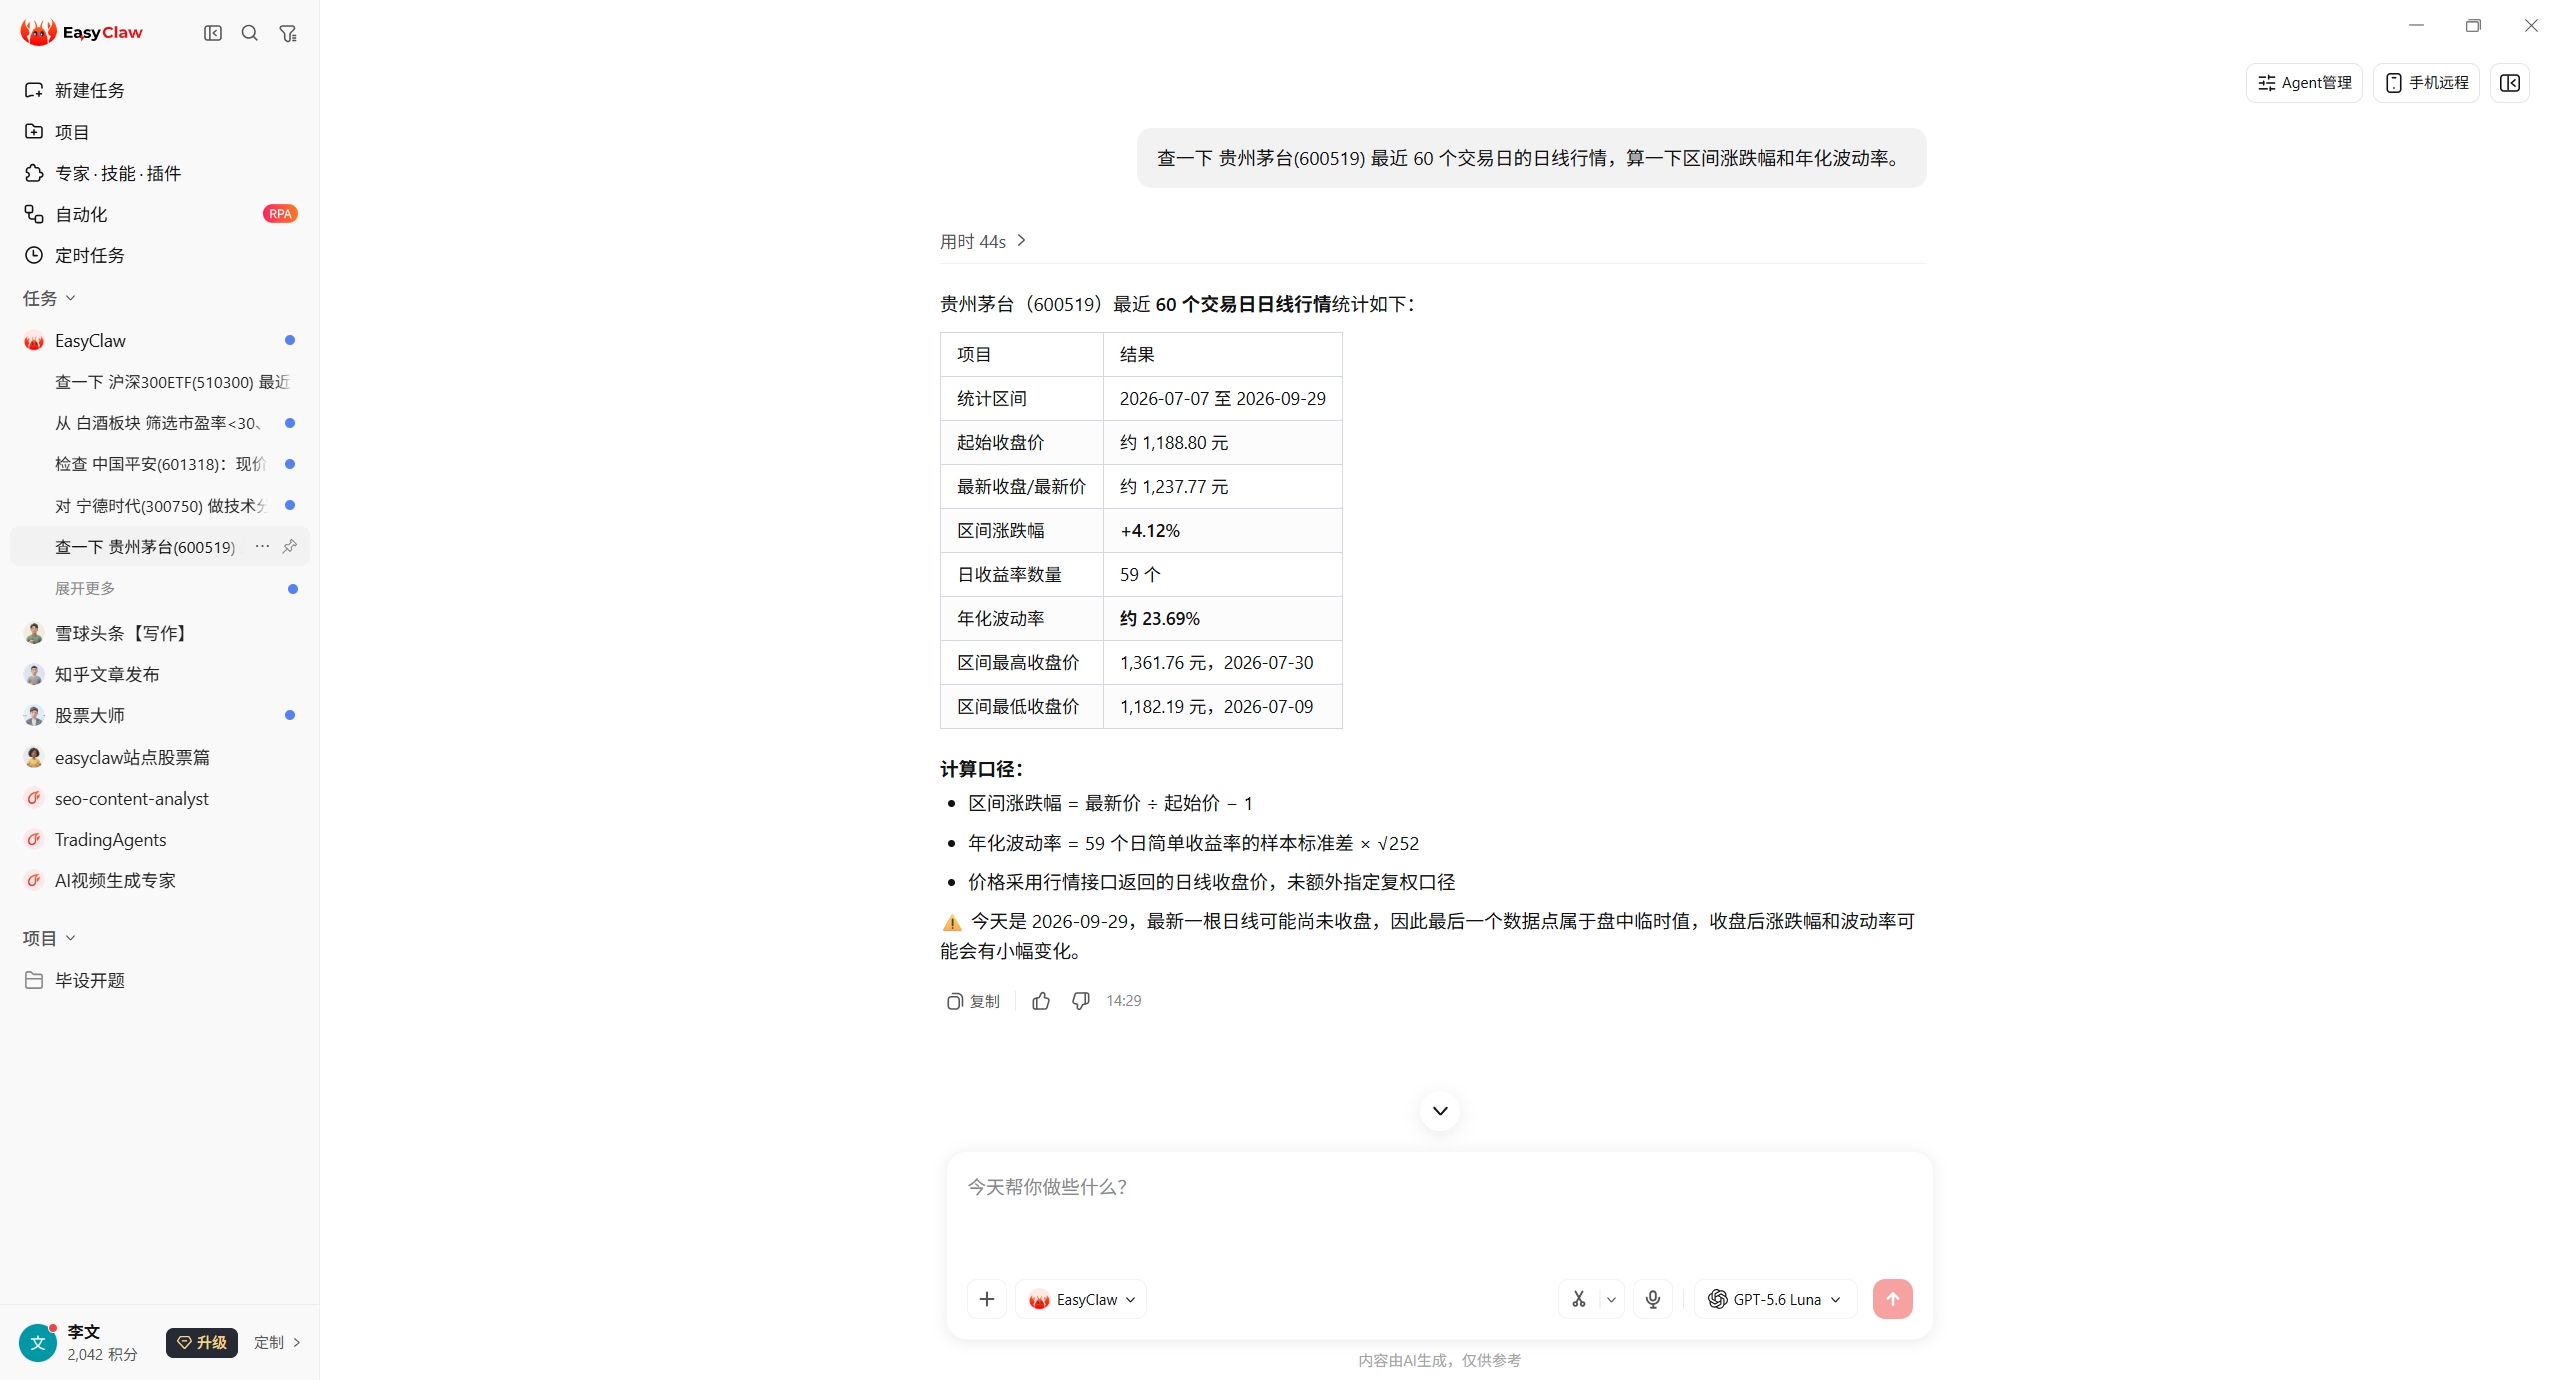Image resolution: width=2560 pixels, height=1380 pixels.
Task: Toggle the right side panel icon
Action: click(x=2510, y=83)
